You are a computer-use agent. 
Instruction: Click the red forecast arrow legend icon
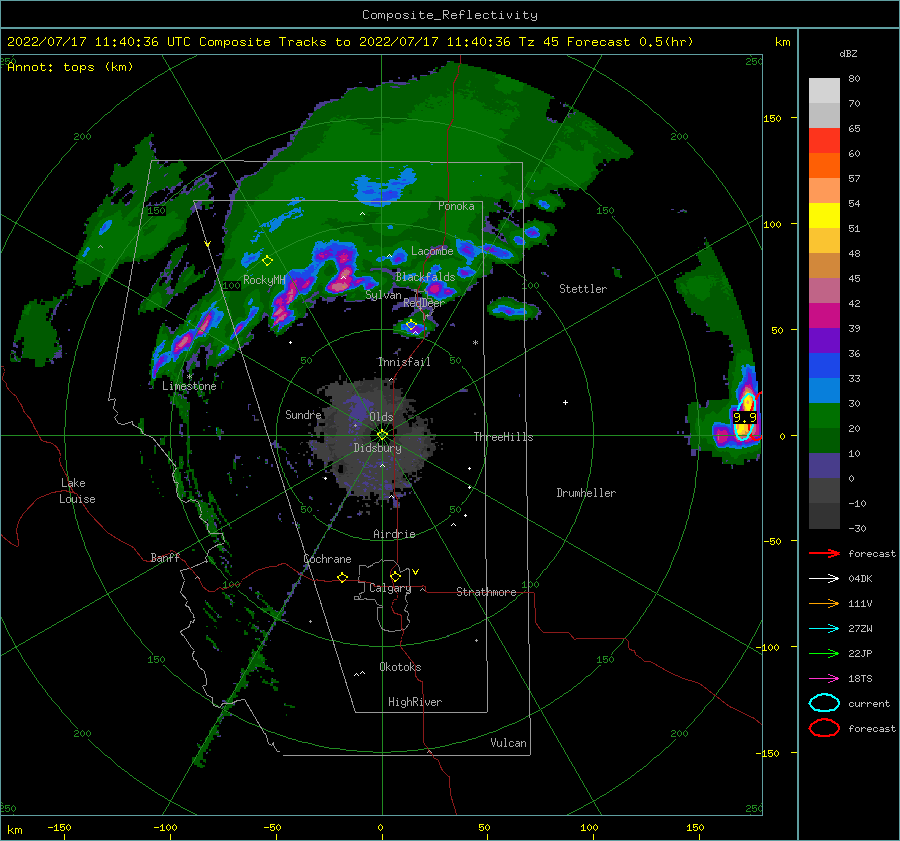coord(824,553)
